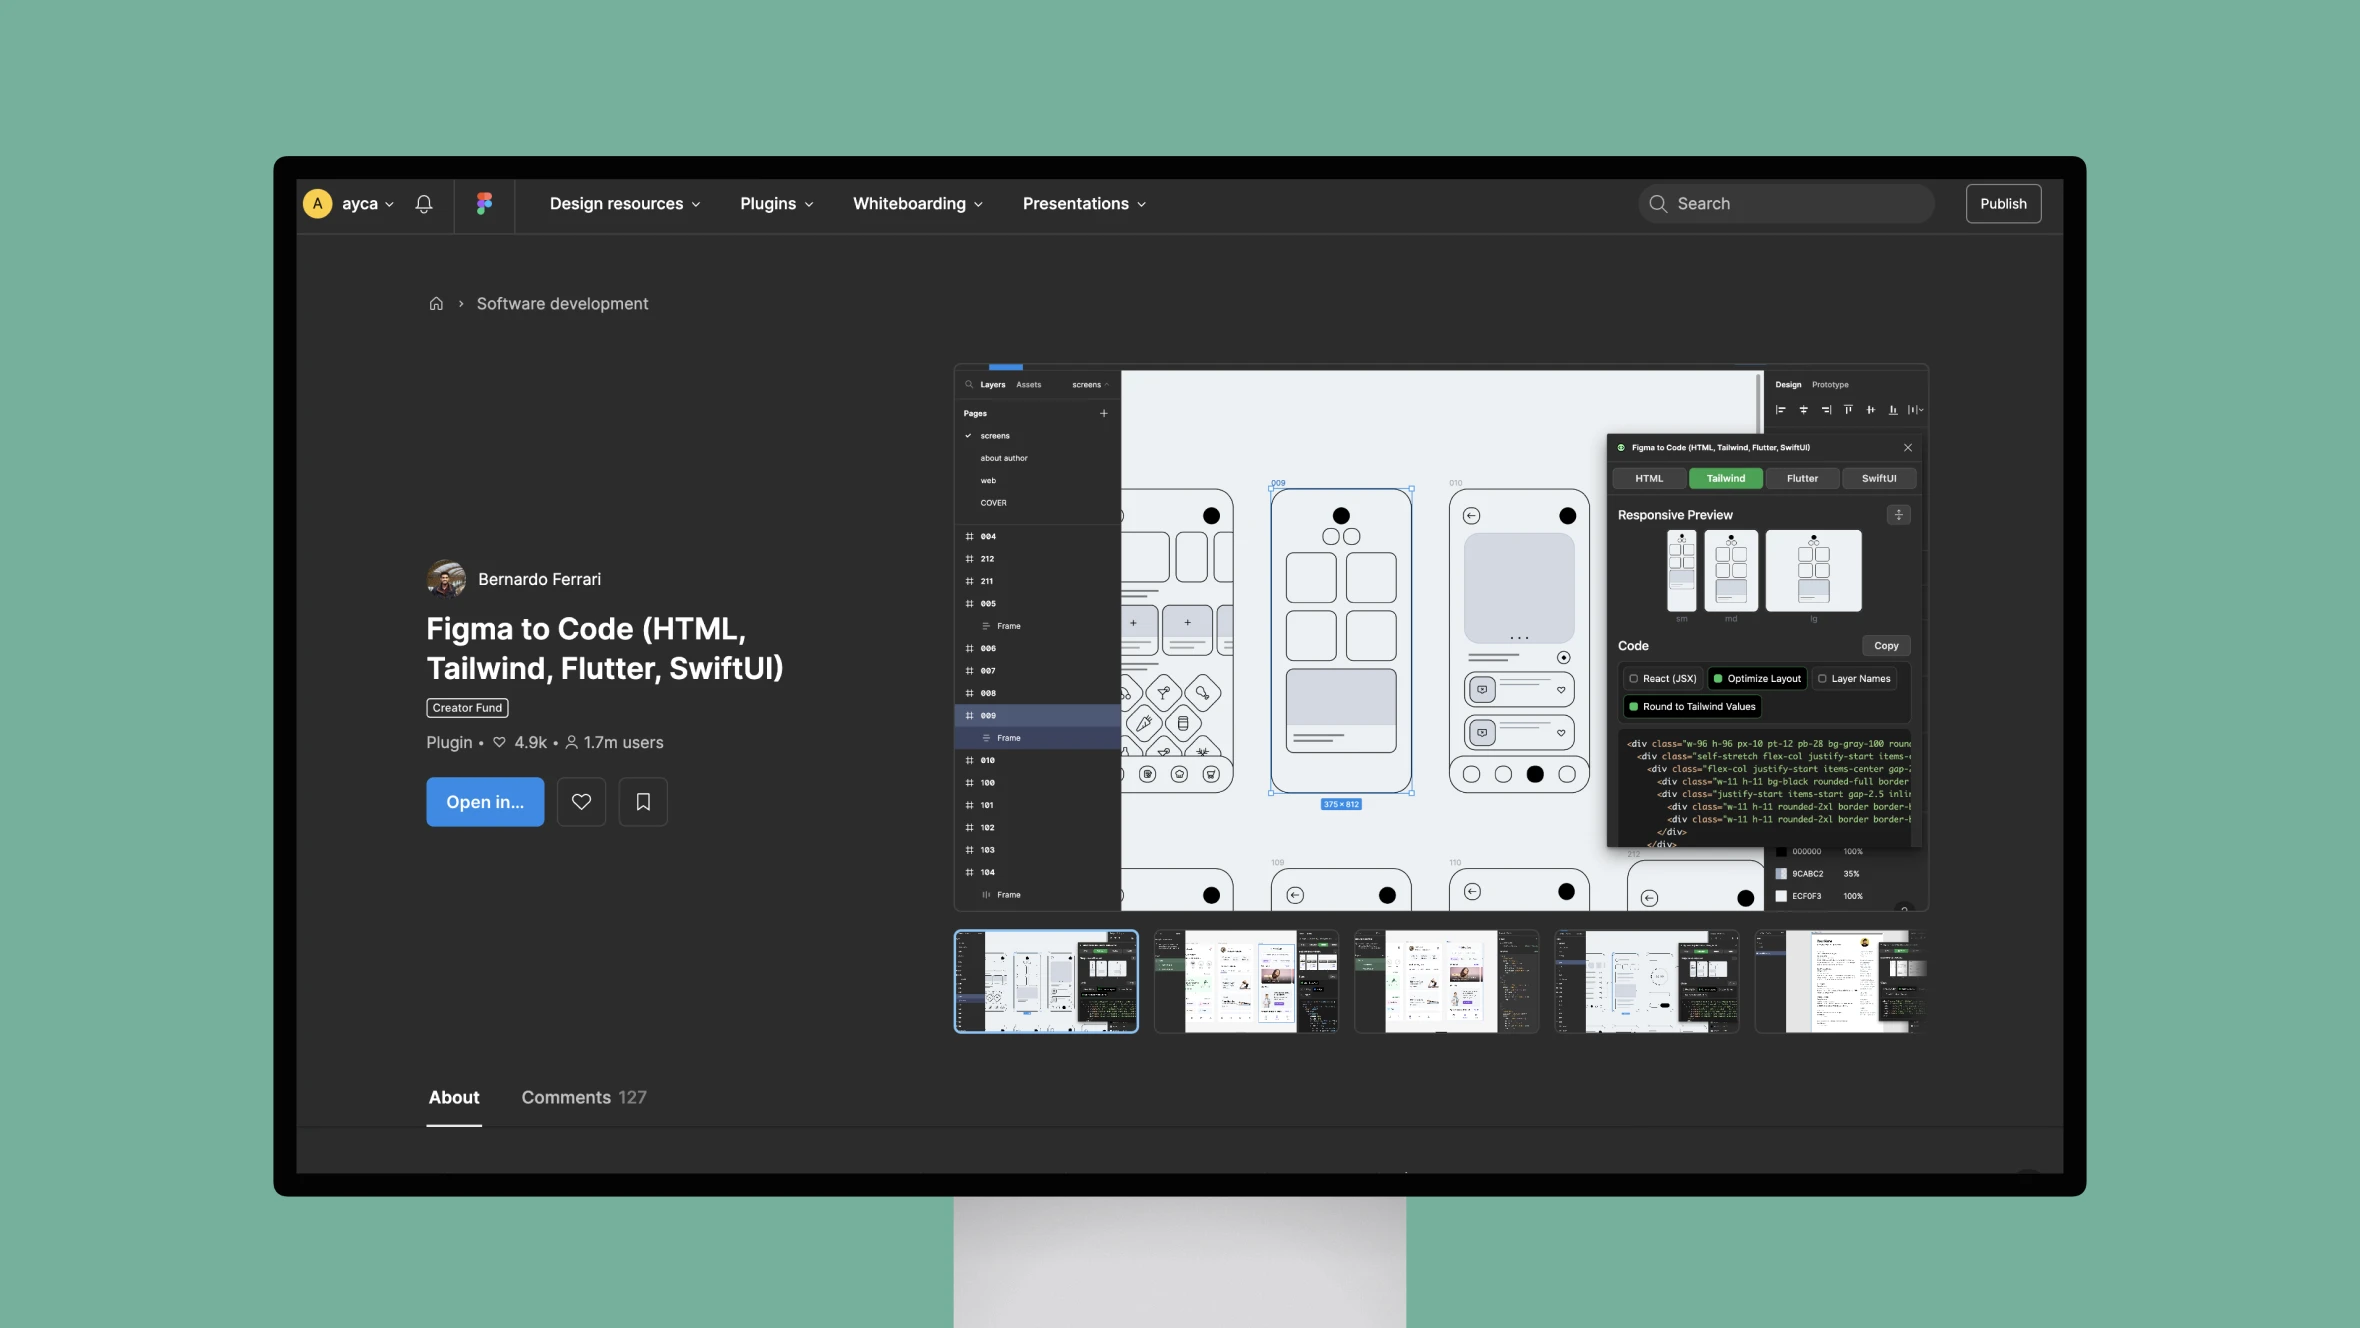This screenshot has width=2360, height=1328.
Task: Click the ayca user avatar
Action: [x=317, y=204]
